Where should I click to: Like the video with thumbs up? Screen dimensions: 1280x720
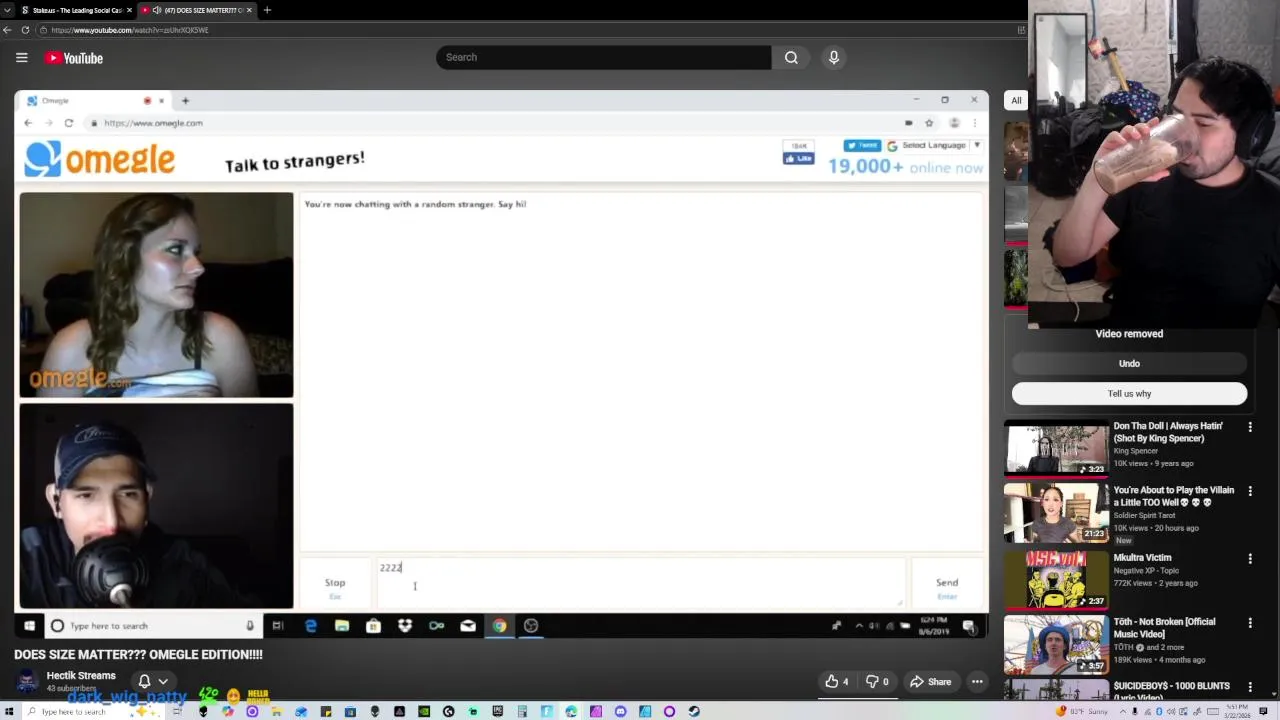click(x=836, y=682)
